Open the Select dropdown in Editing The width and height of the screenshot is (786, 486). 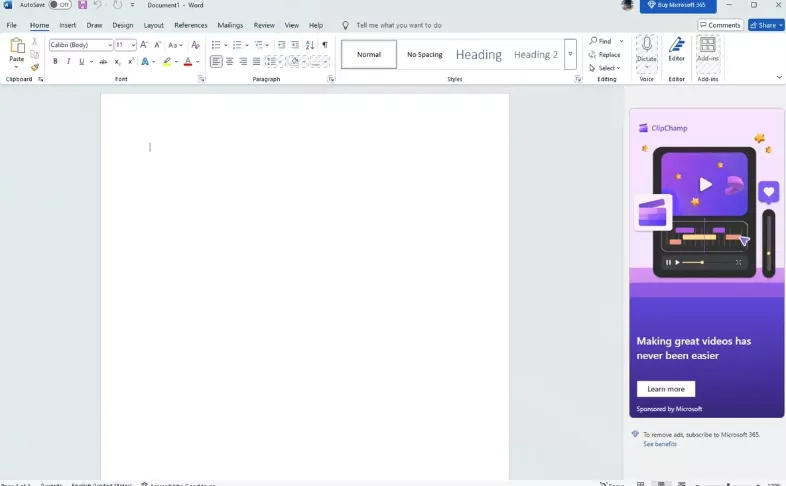(605, 68)
